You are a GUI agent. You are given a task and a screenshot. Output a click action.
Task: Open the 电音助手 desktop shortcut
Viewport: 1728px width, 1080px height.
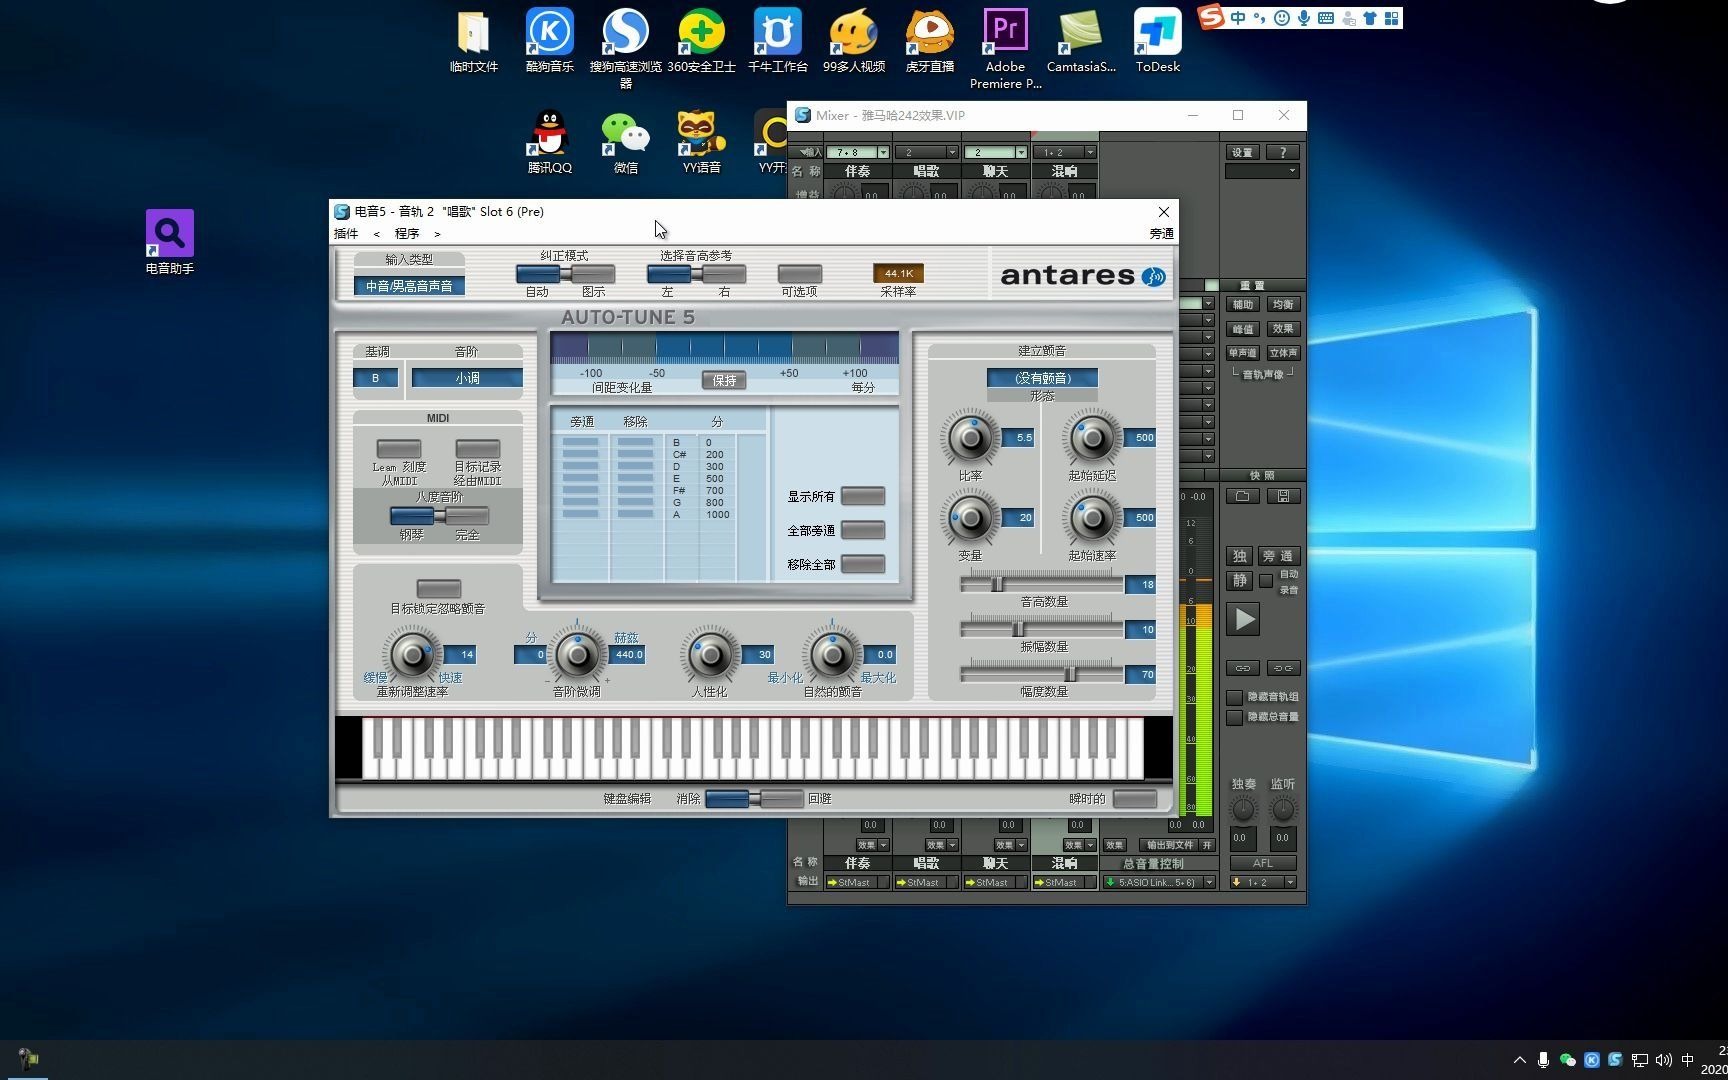point(169,241)
